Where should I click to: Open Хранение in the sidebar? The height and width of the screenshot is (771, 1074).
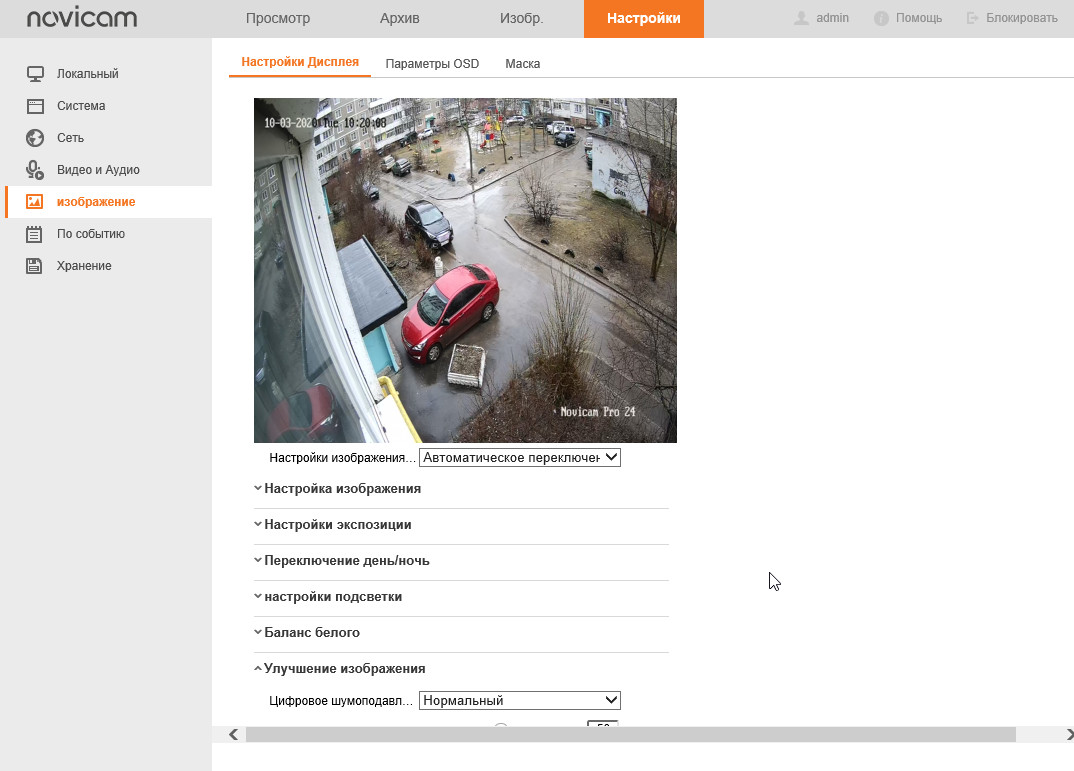pyautogui.click(x=84, y=266)
